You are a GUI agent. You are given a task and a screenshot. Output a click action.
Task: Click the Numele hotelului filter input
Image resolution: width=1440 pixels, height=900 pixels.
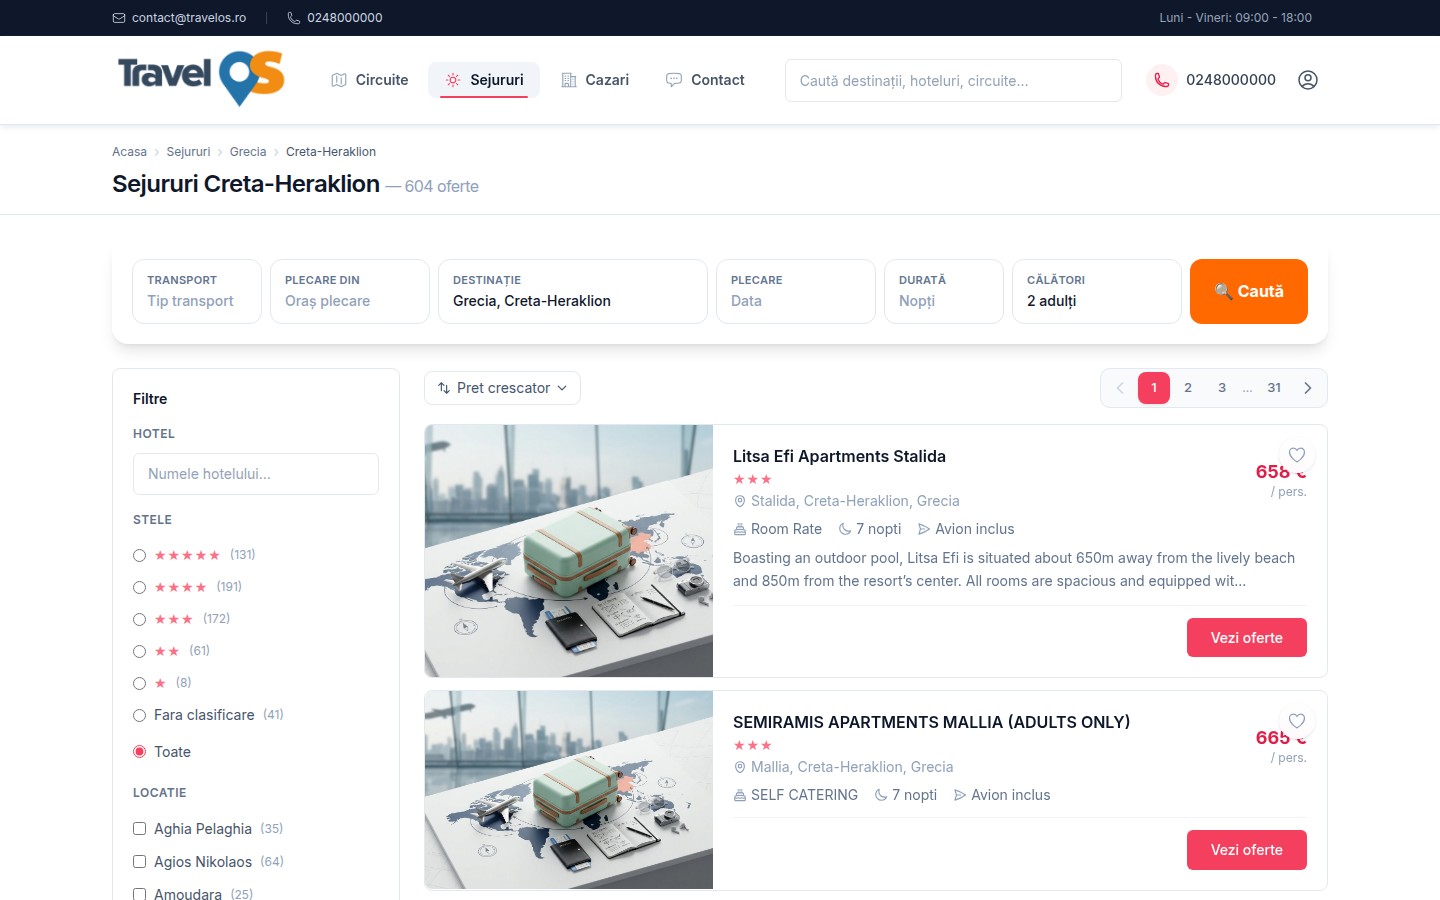256,474
